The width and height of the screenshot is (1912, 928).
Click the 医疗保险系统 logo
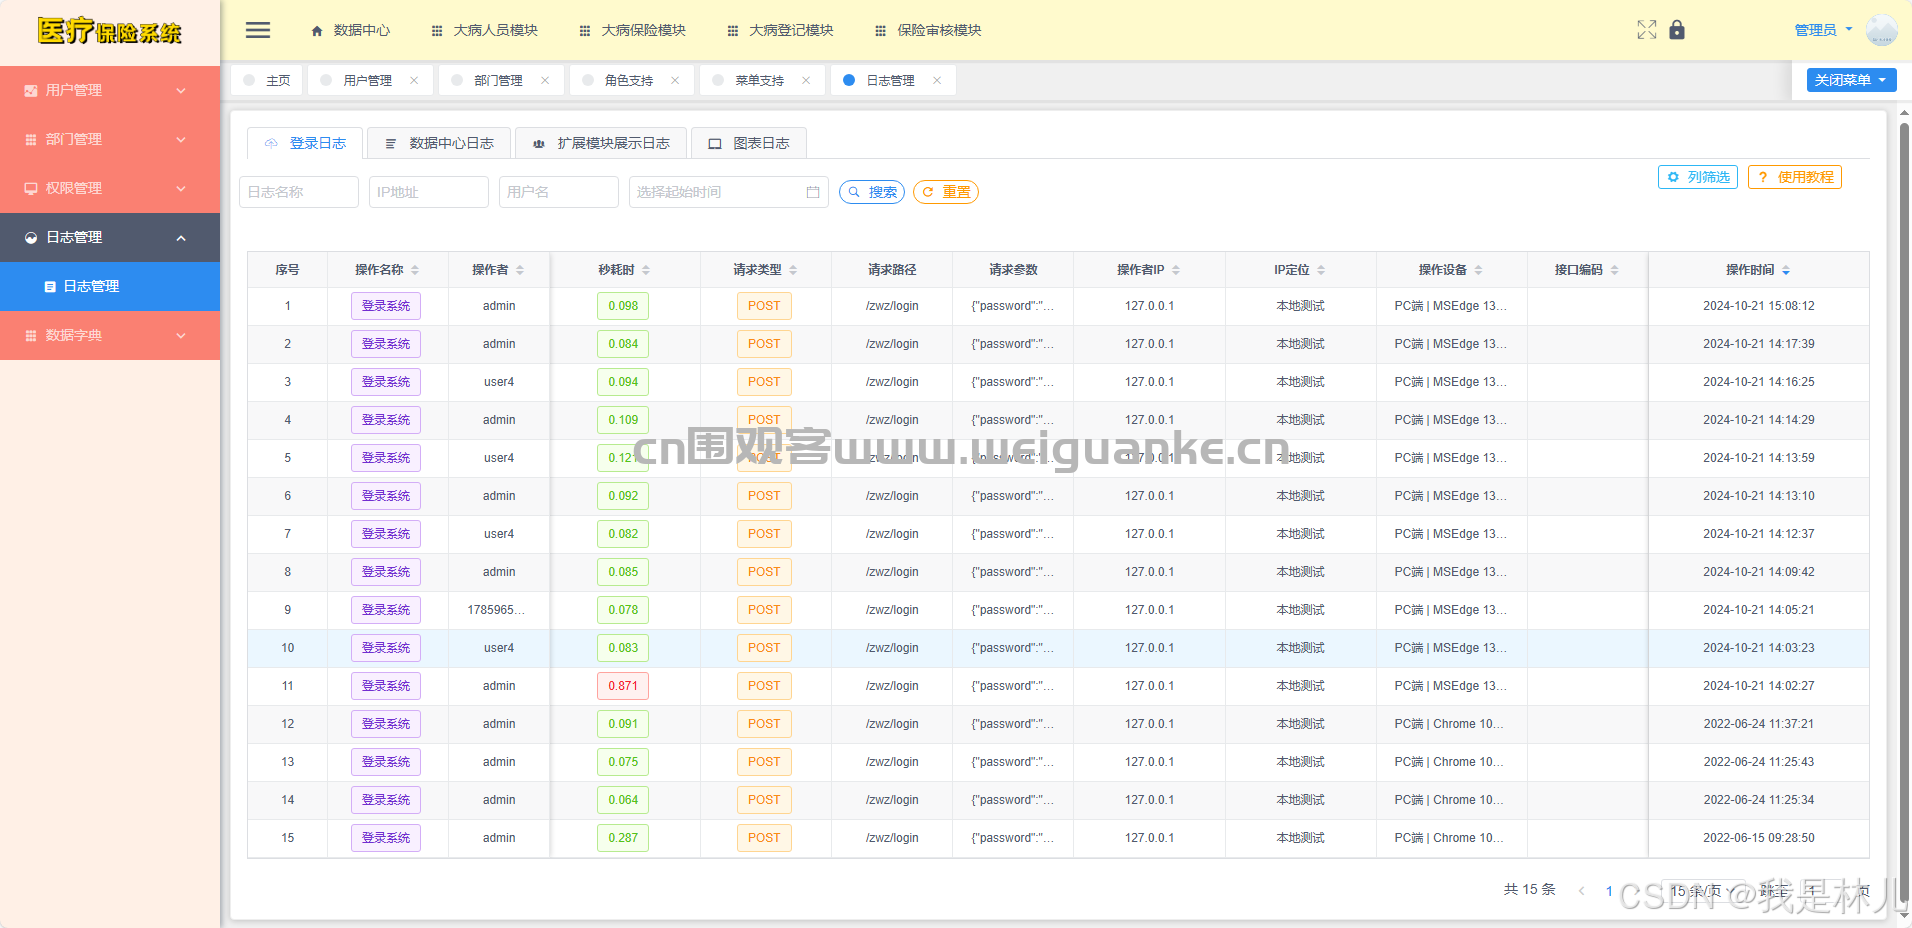110,31
